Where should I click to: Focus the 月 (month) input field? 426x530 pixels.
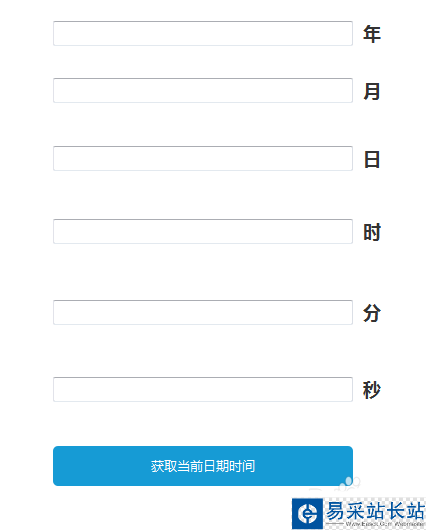coord(203,90)
